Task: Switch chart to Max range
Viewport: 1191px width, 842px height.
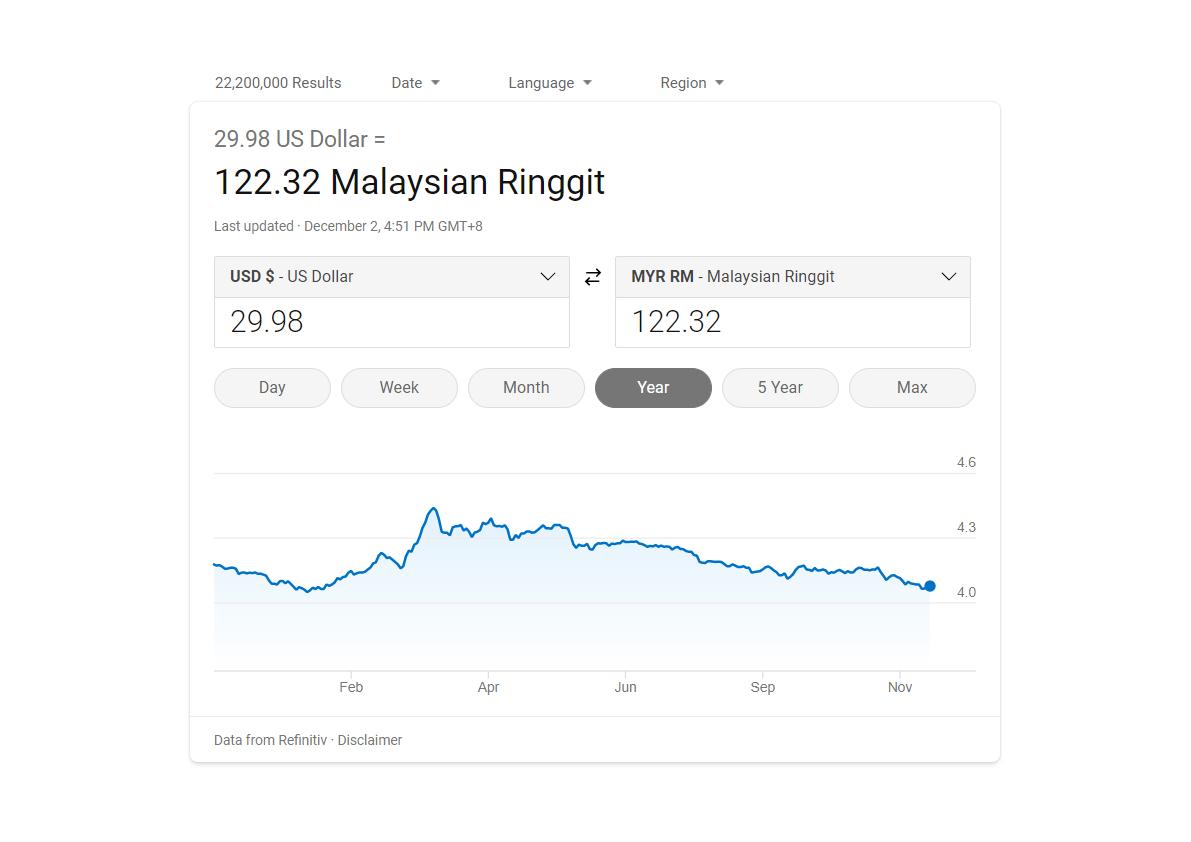Action: (x=912, y=388)
